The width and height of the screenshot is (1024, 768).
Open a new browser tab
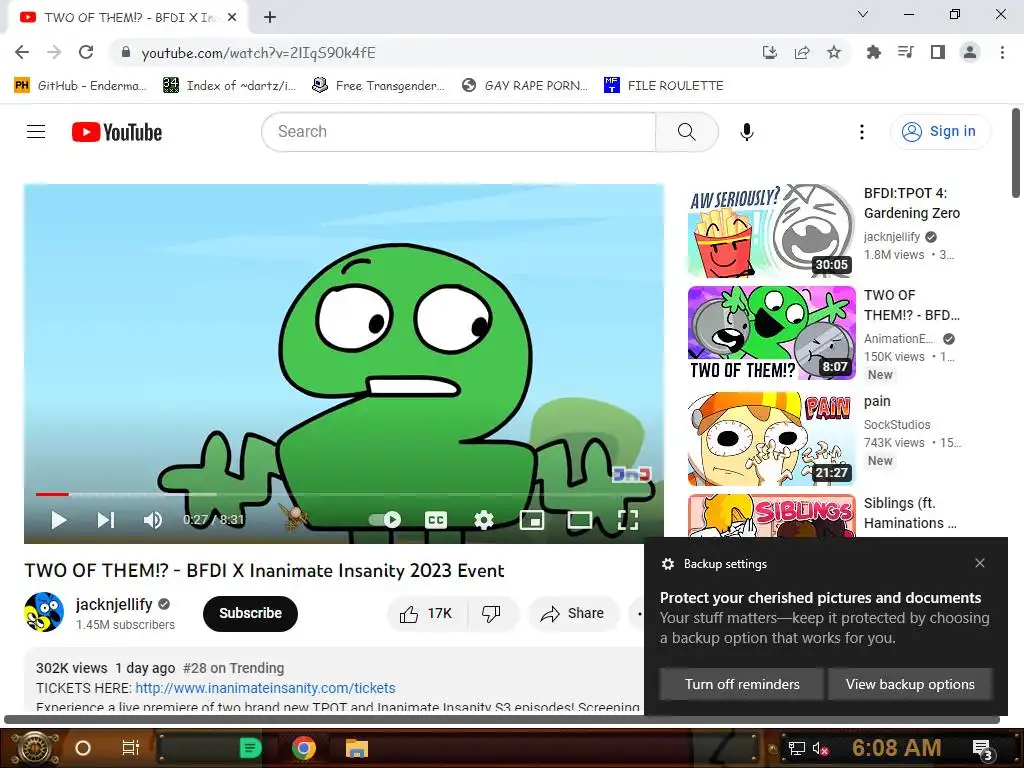(270, 18)
